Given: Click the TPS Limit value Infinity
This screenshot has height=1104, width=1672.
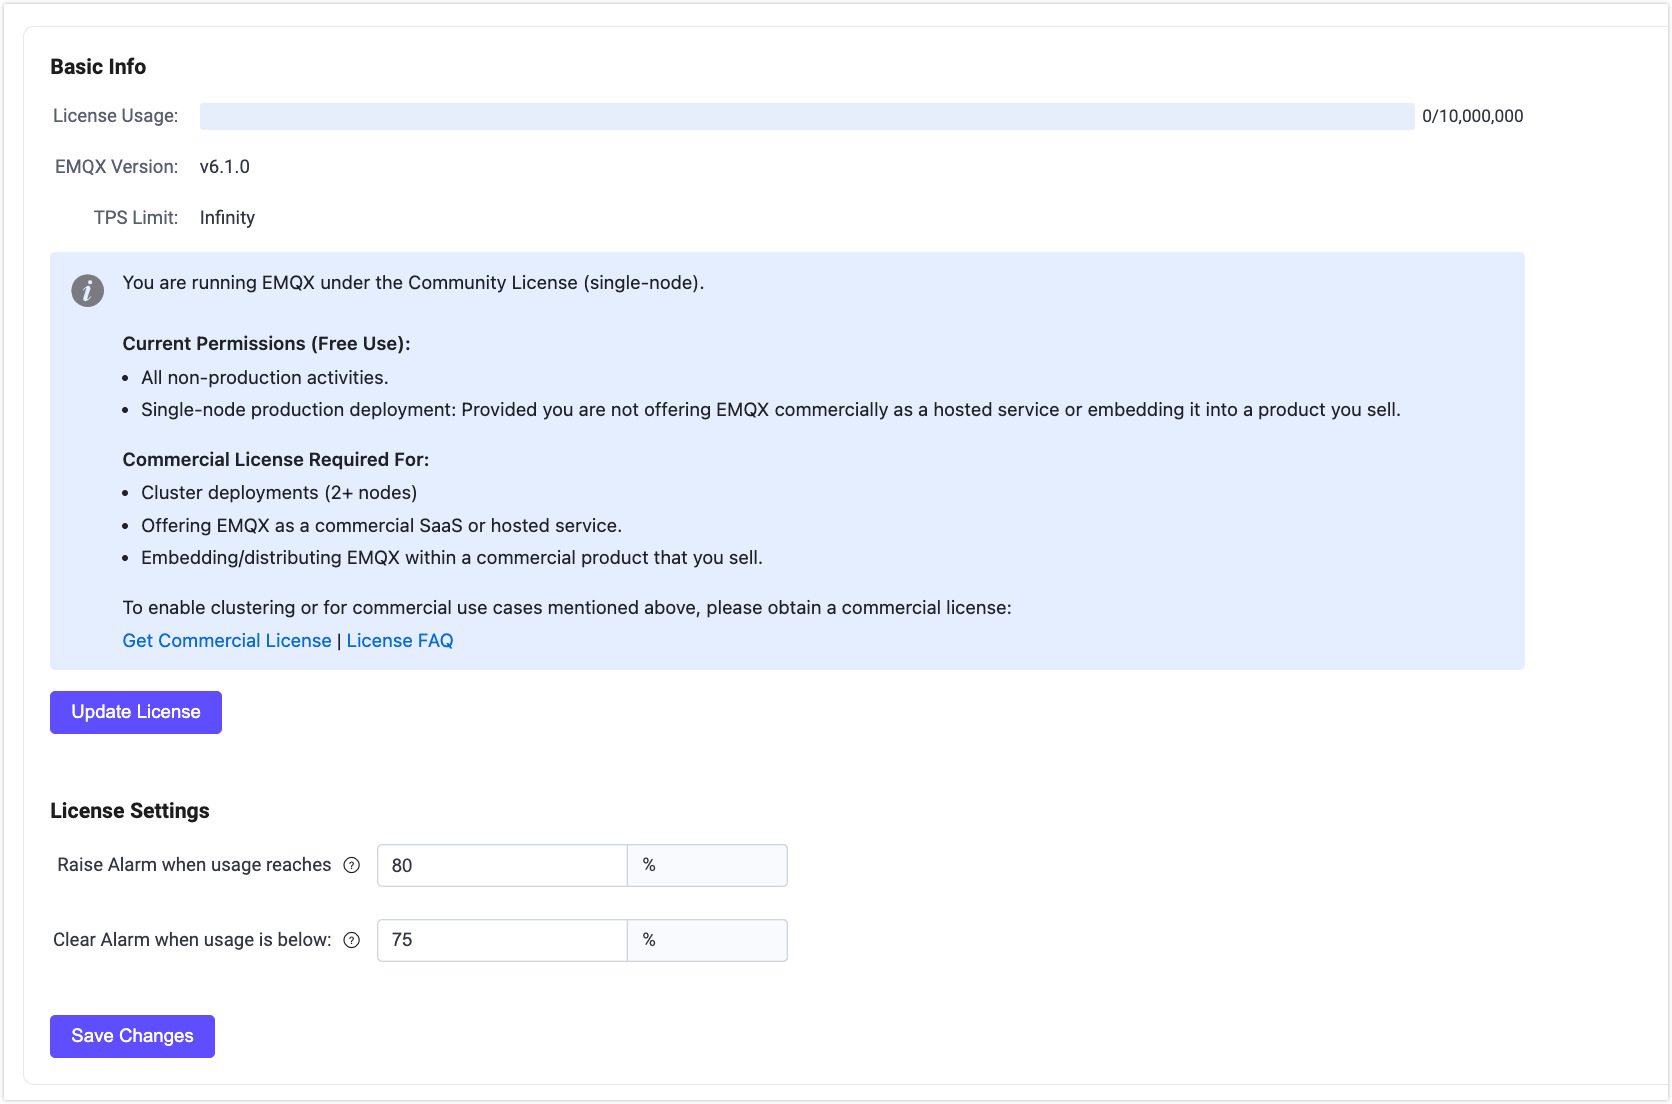Looking at the screenshot, I should click(227, 218).
